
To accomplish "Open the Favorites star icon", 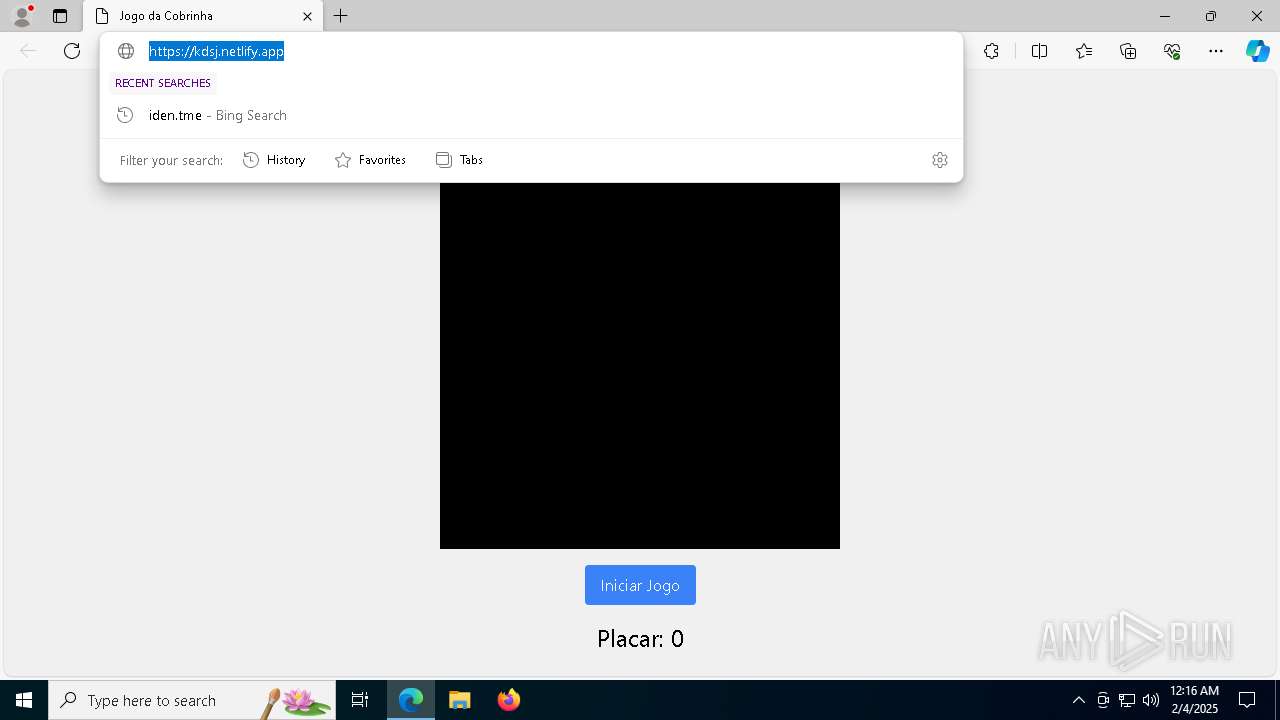I will pyautogui.click(x=1084, y=51).
